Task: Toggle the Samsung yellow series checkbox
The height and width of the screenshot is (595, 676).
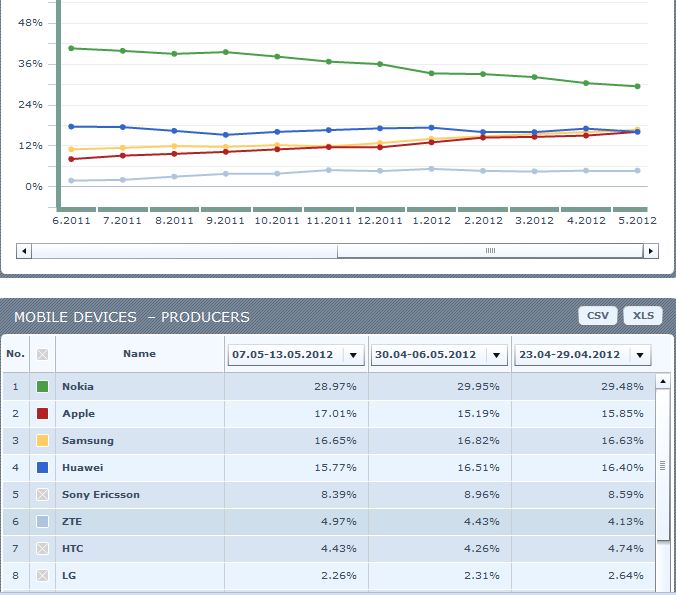Action: coord(42,440)
